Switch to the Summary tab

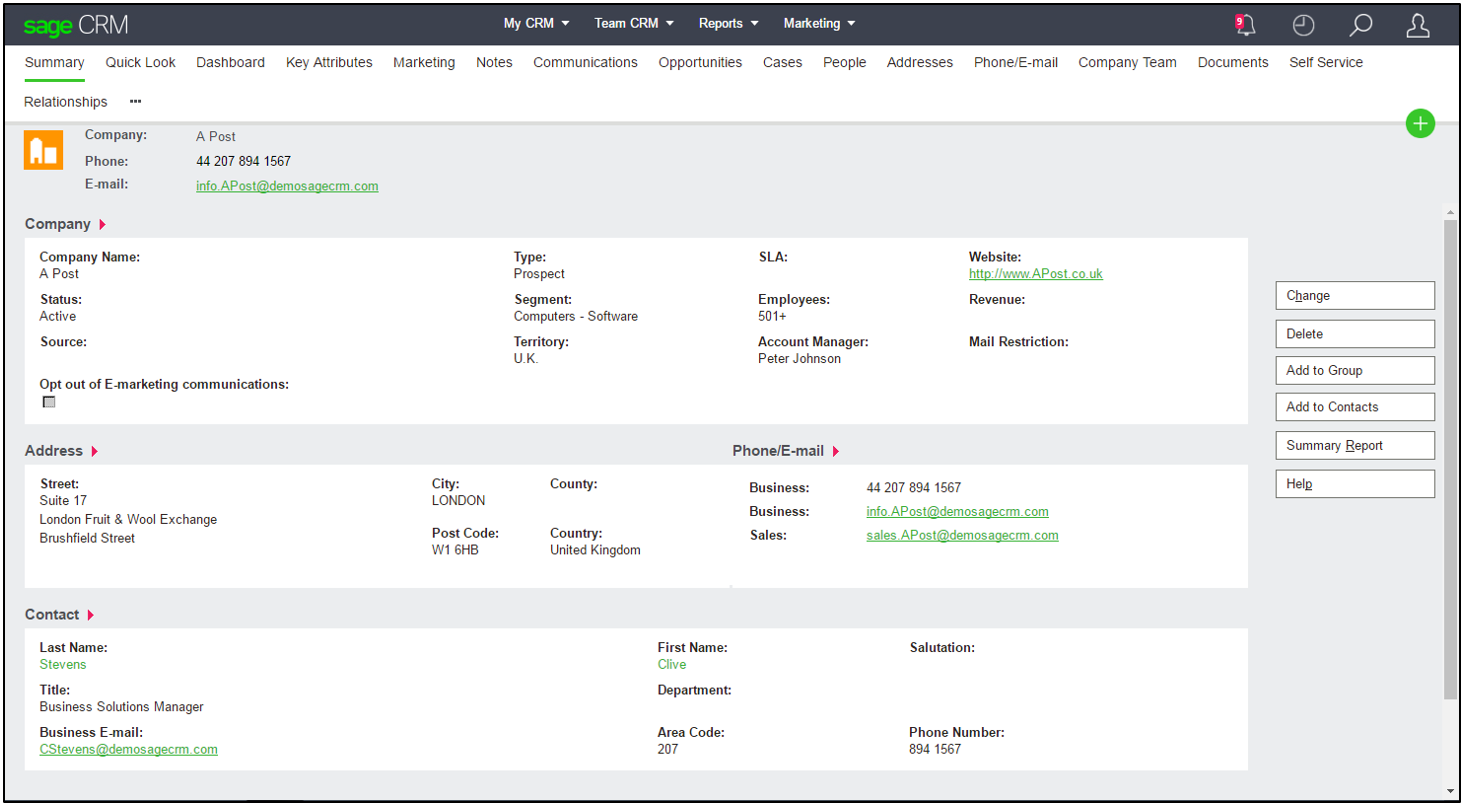[54, 62]
